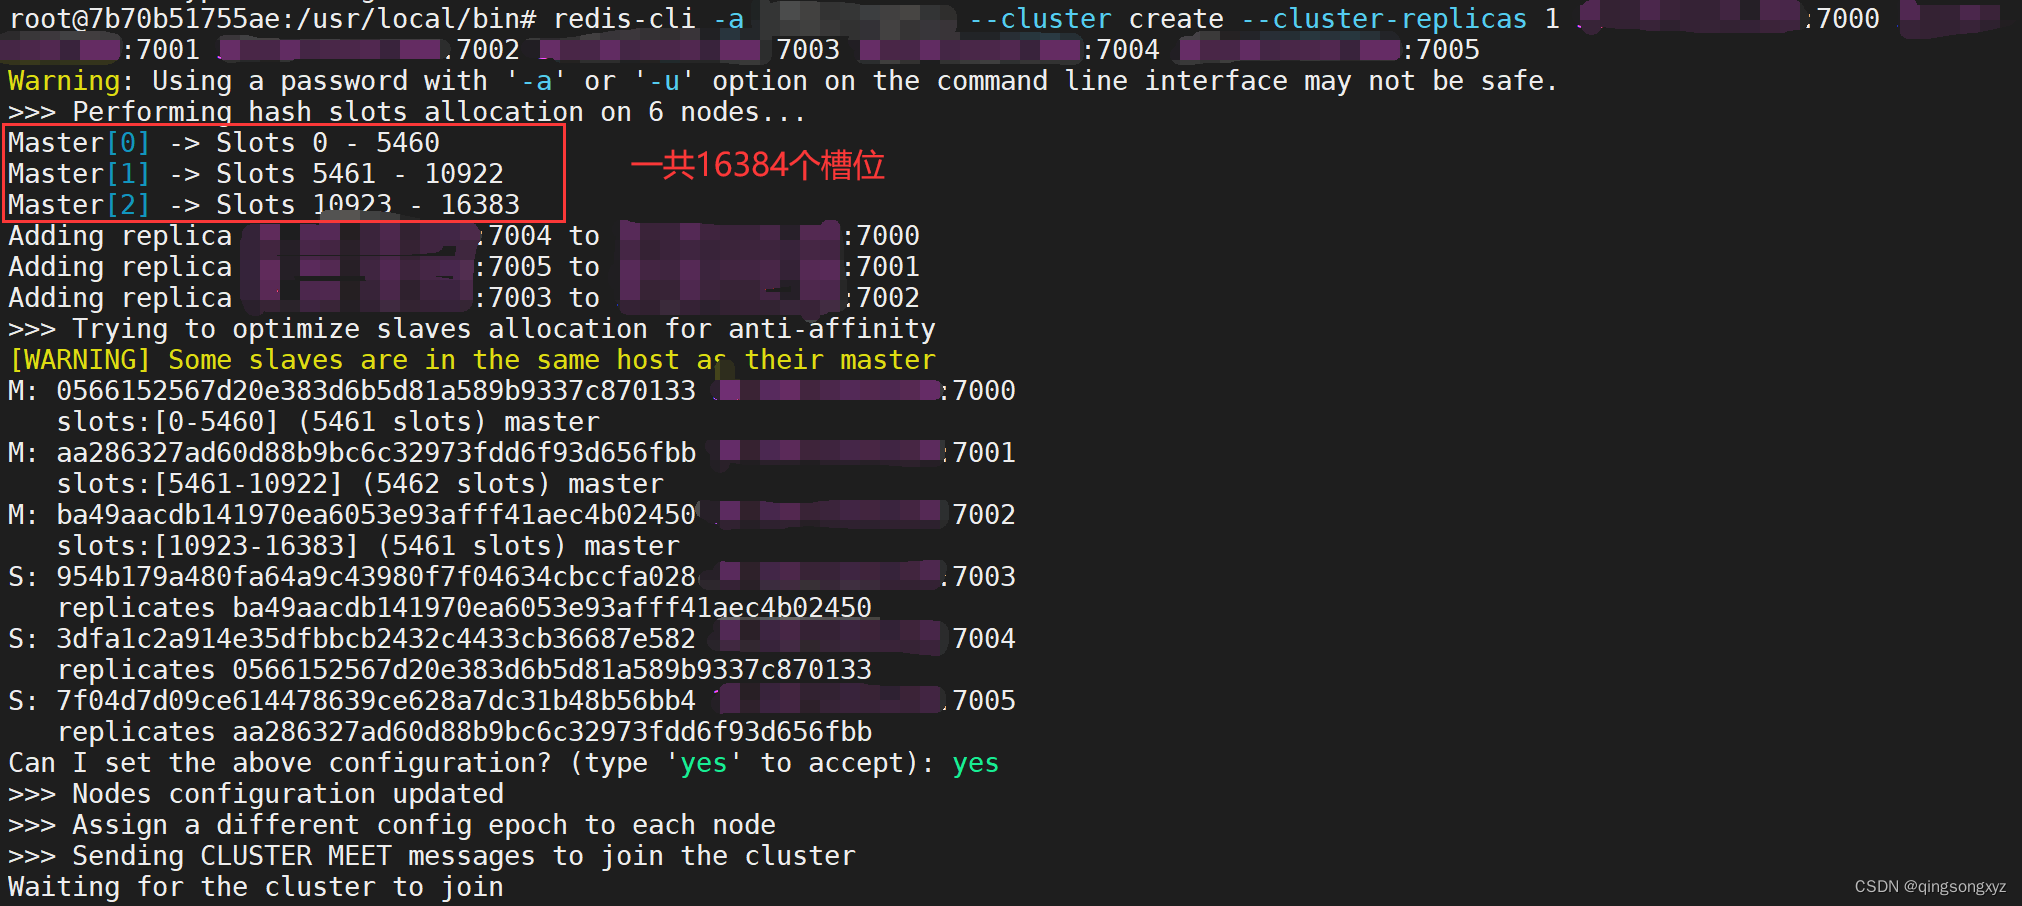Image resolution: width=2022 pixels, height=906 pixels.
Task: Click the 'slots:[5461-10922] (5462 slots) master' line
Action: tap(360, 484)
